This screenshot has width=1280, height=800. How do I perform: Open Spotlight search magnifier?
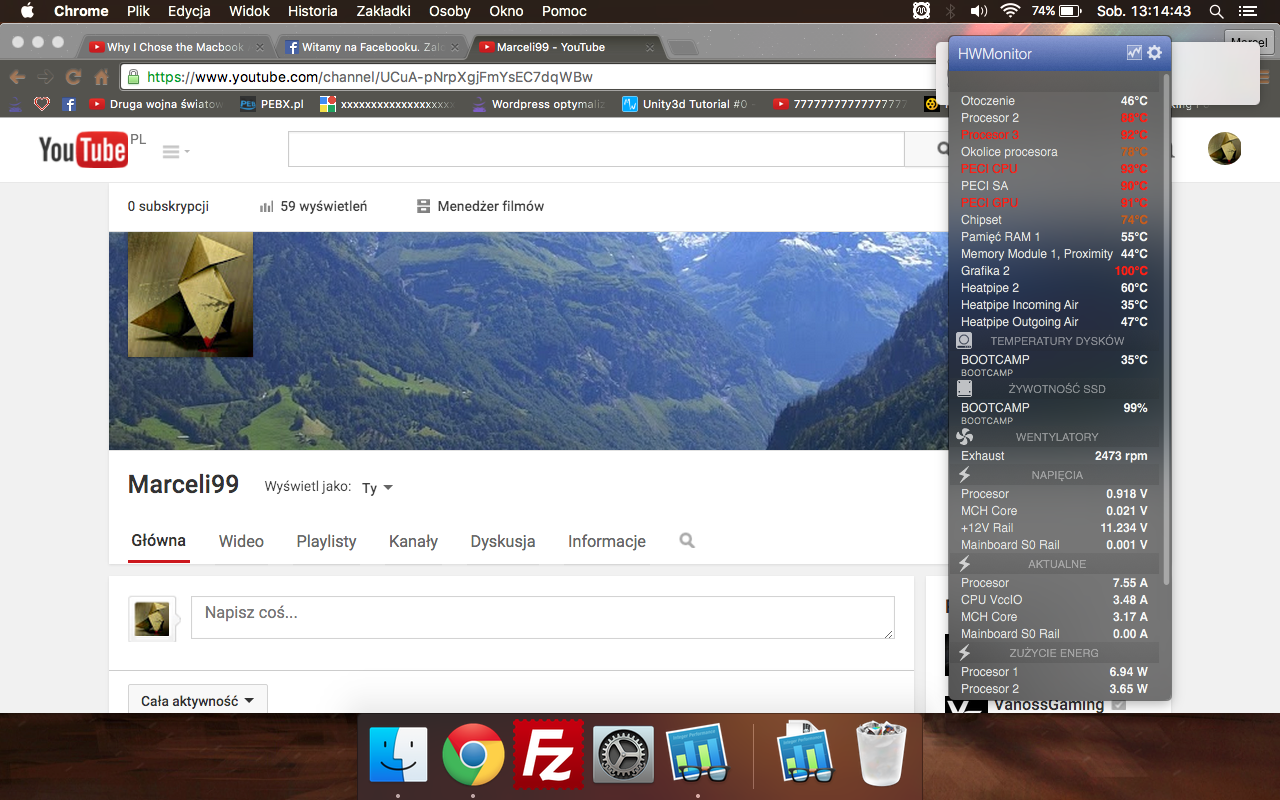(1217, 11)
